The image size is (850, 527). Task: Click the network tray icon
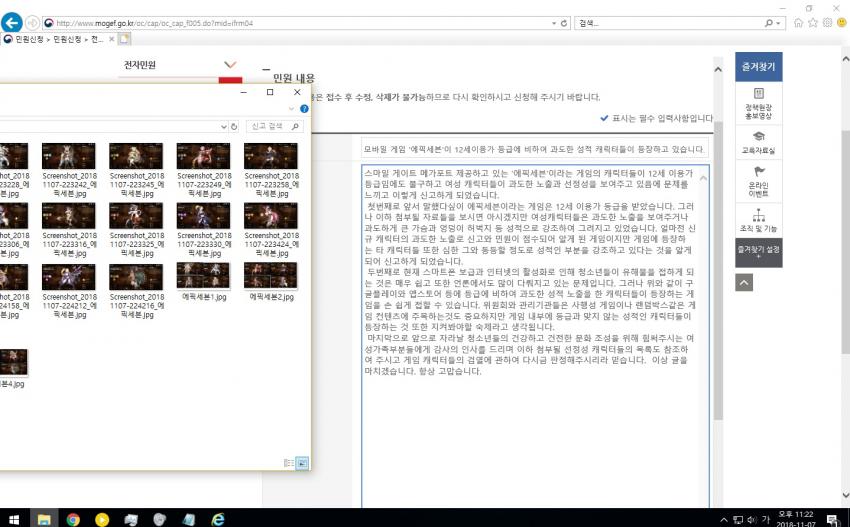[738, 519]
